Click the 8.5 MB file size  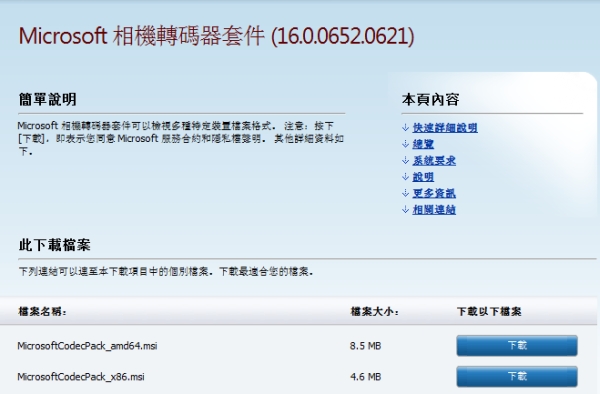coord(365,346)
